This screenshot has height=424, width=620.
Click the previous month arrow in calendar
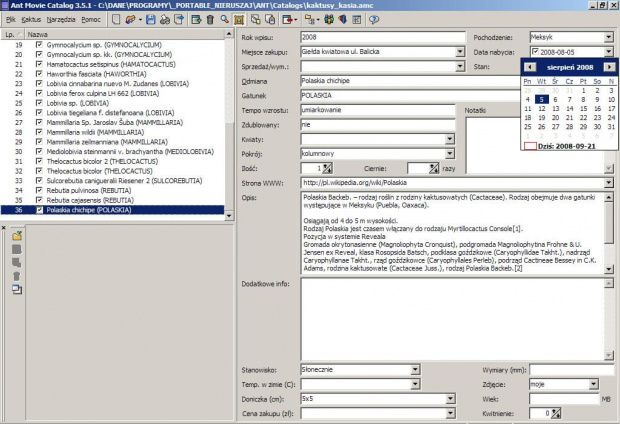[529, 66]
